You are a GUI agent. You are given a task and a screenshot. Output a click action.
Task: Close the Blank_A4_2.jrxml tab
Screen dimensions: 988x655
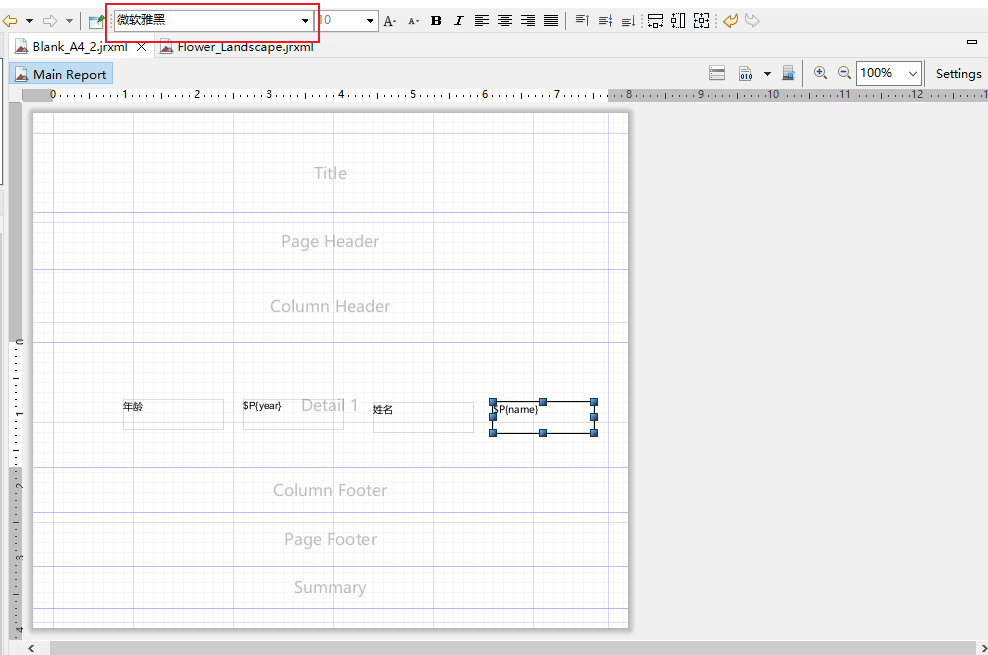142,47
